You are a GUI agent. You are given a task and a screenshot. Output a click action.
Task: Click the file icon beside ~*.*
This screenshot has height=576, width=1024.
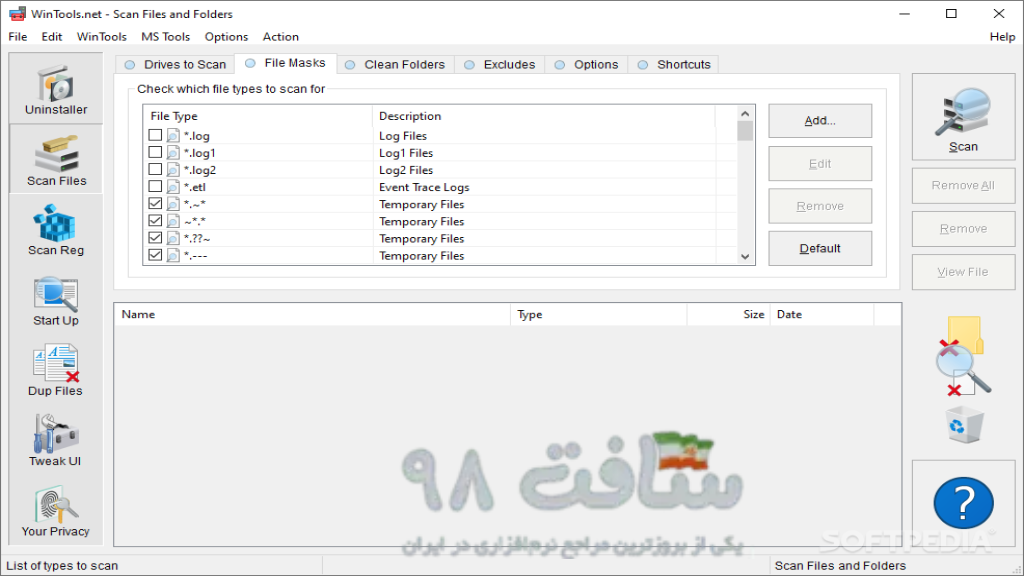pos(173,221)
